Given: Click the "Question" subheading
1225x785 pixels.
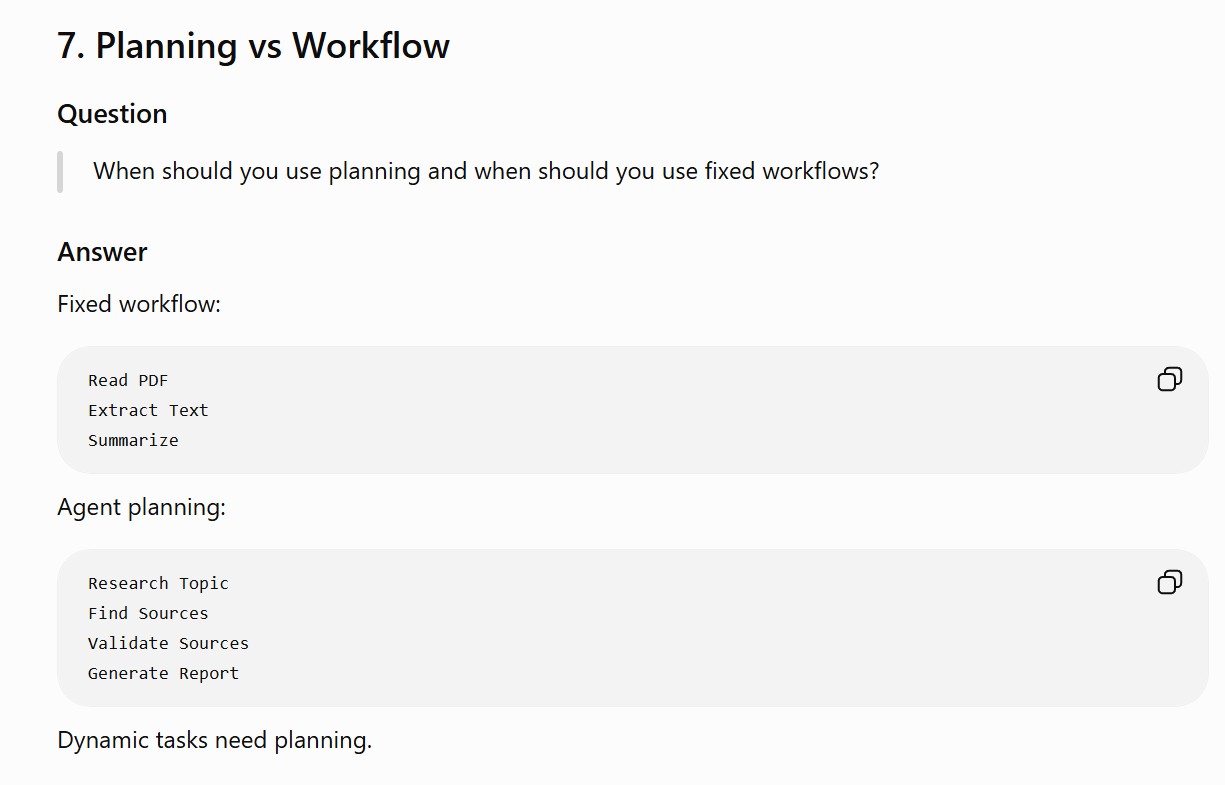Looking at the screenshot, I should [x=112, y=114].
